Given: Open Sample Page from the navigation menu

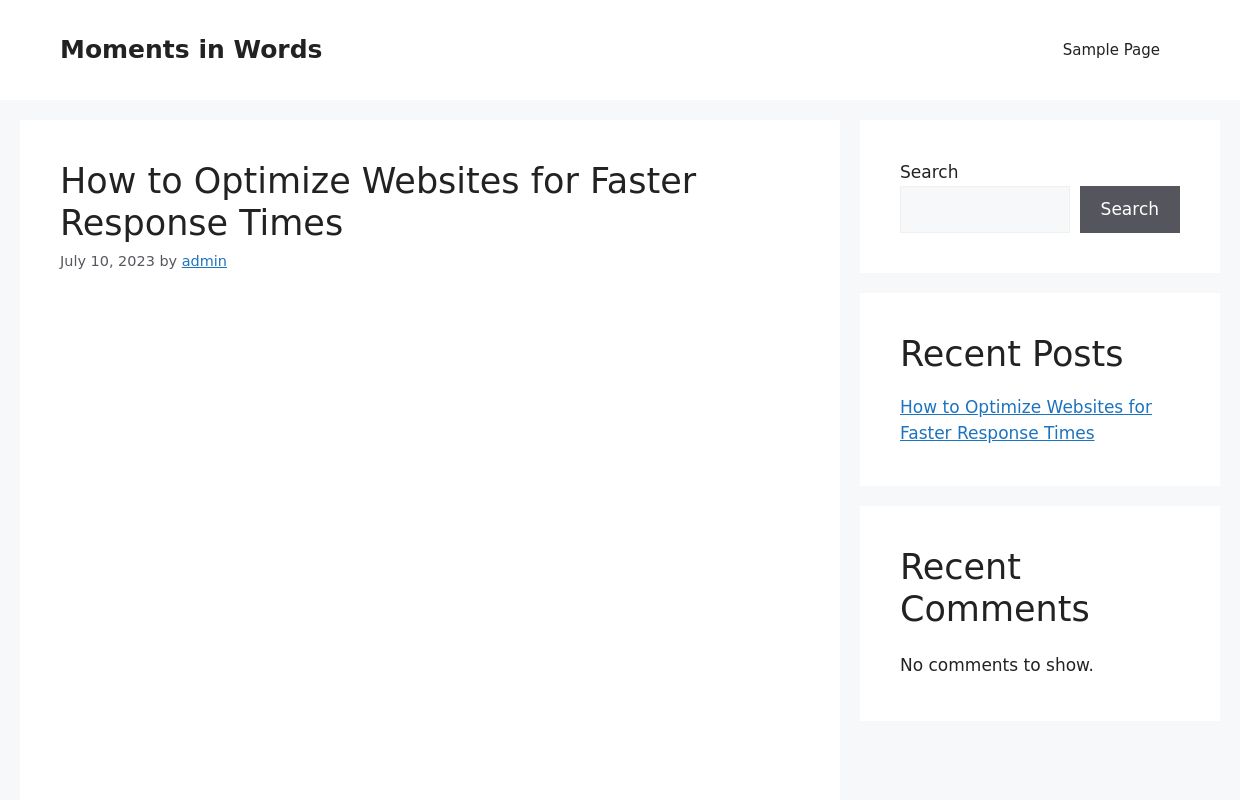Looking at the screenshot, I should click(1110, 50).
